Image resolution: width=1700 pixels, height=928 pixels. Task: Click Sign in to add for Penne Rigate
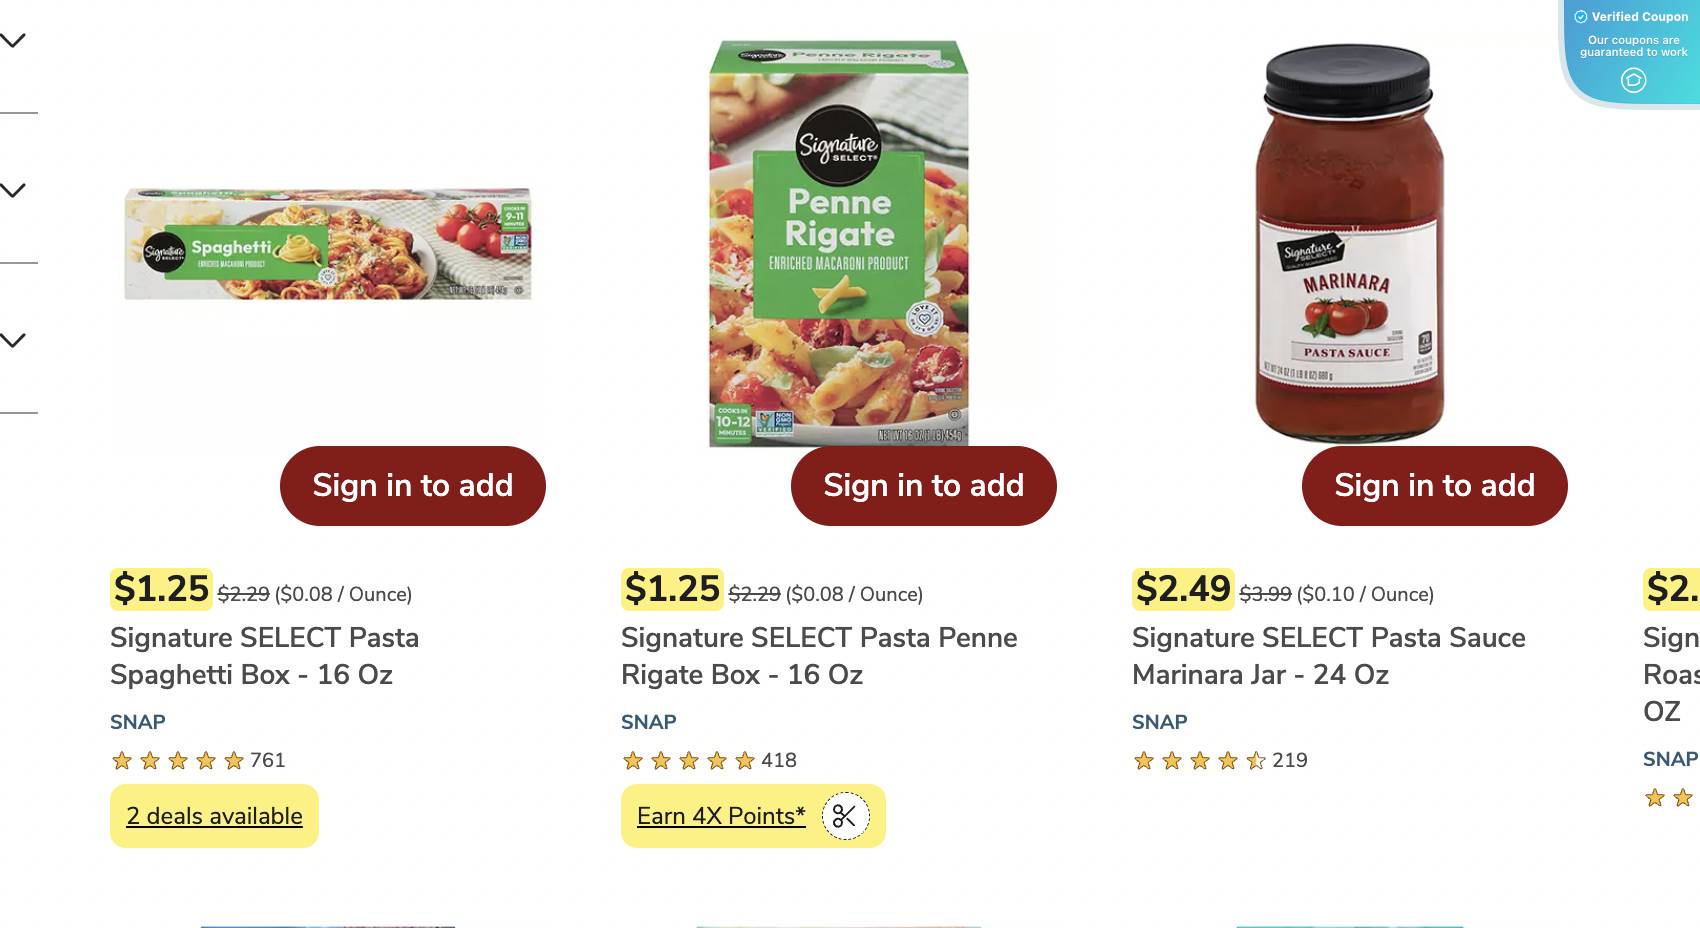(923, 485)
